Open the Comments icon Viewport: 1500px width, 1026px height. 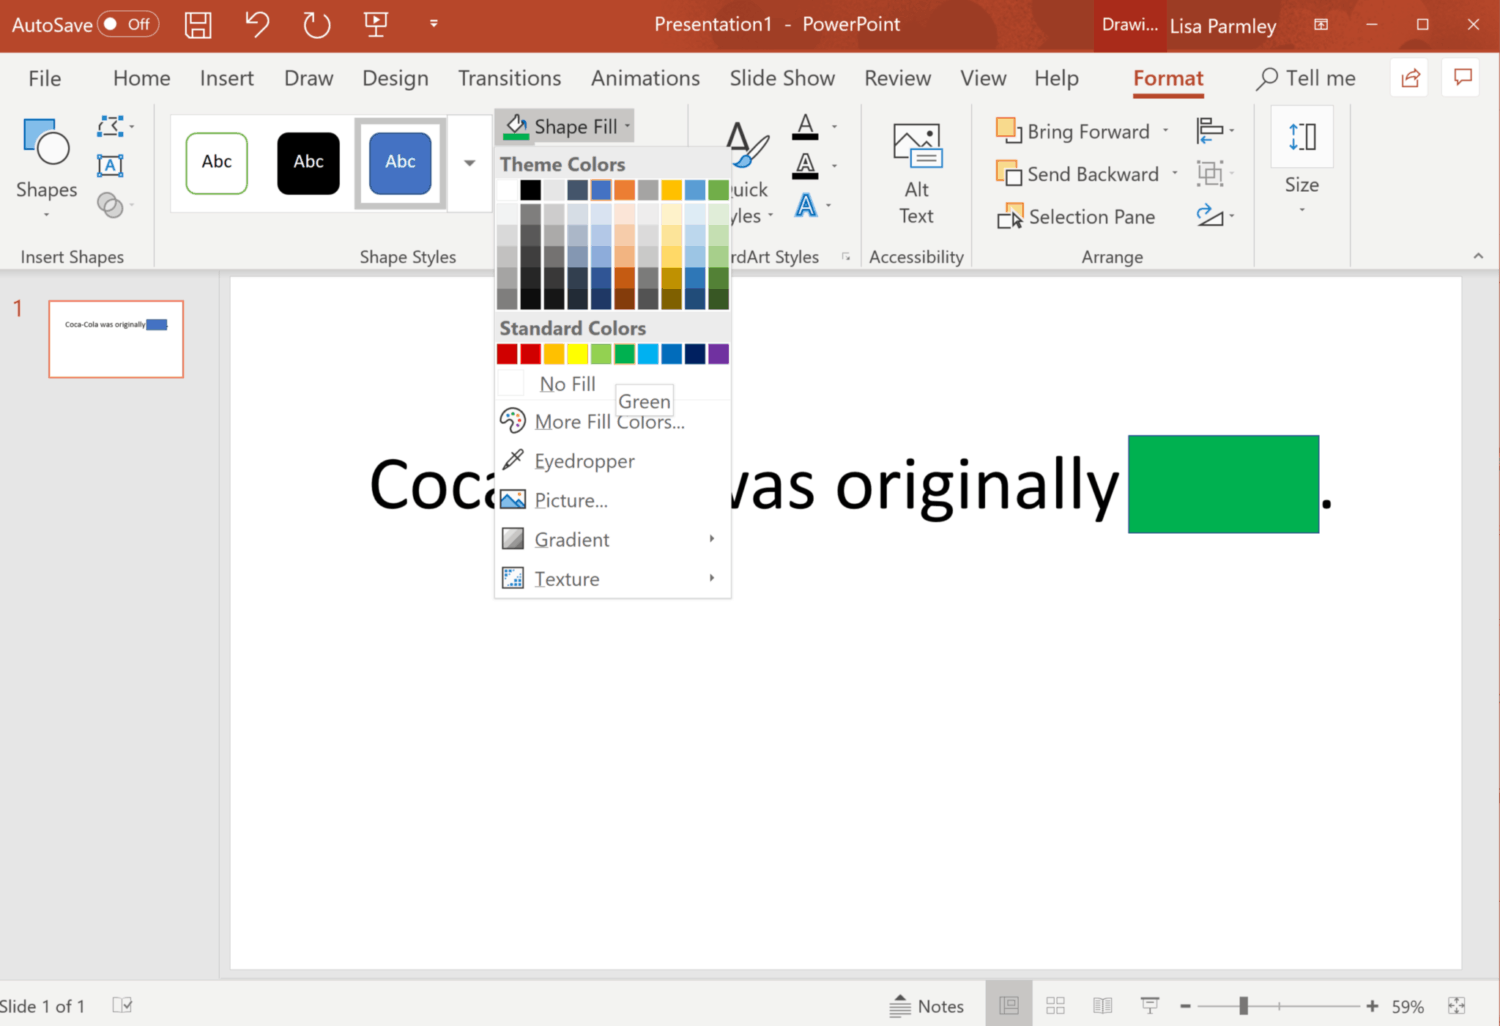click(1463, 77)
